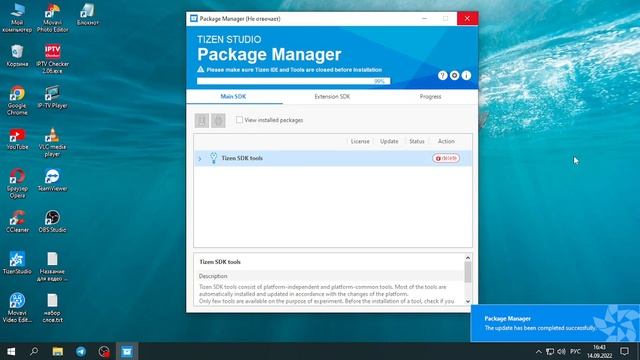The height and width of the screenshot is (360, 640).
Task: Toggle View installed packages checkbox
Action: click(239, 120)
